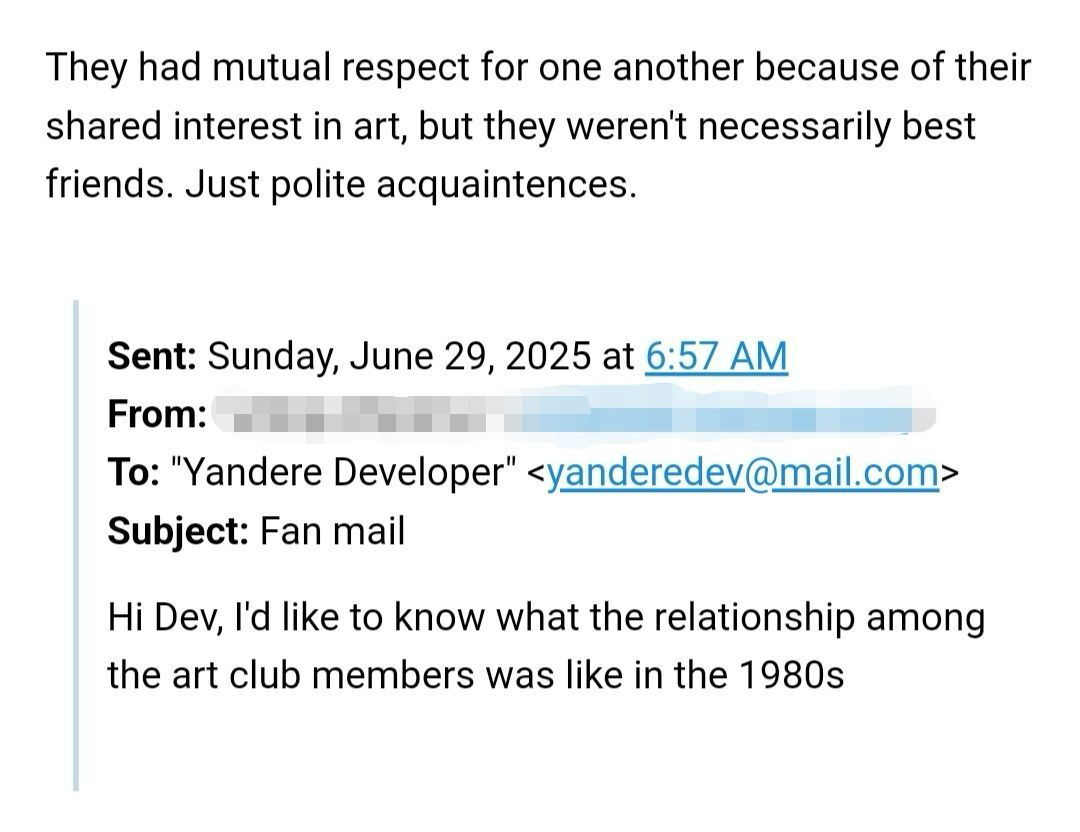This screenshot has height=832, width=1080.
Task: Click the word acquaintences in the reply
Action: pos(502,185)
